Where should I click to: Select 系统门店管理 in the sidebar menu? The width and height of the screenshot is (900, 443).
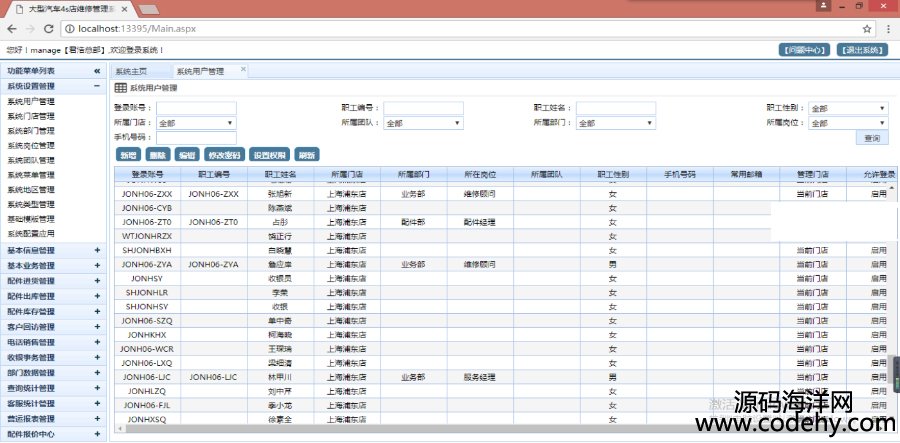(31, 116)
